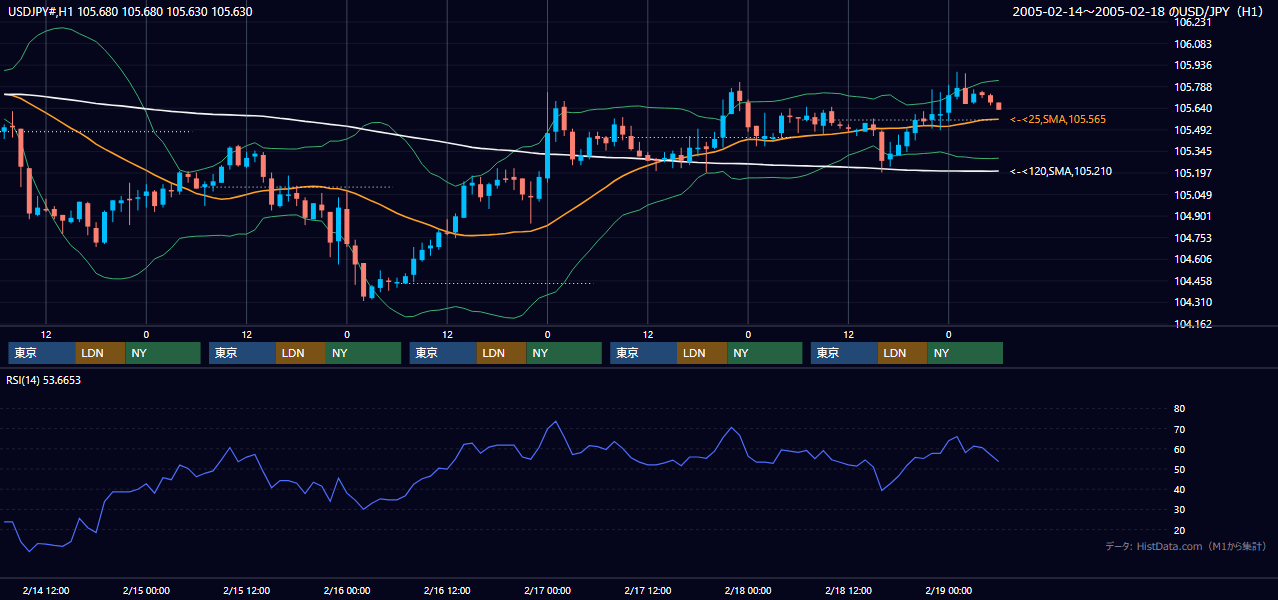Pick the 105.492 price axis value
1278x600 pixels.
pos(1193,130)
